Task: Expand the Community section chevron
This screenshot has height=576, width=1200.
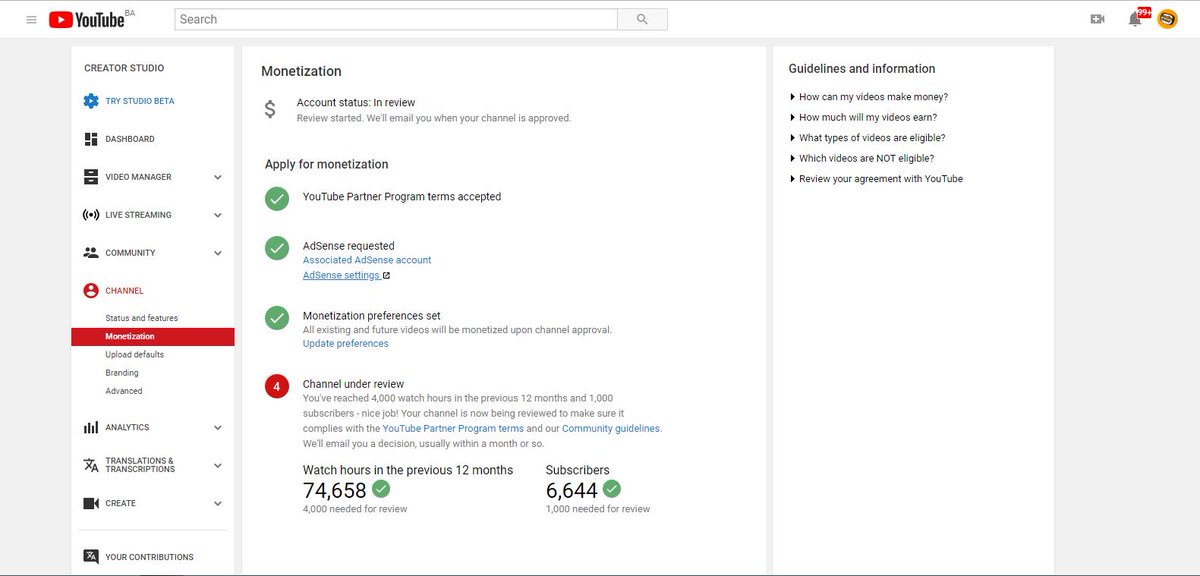Action: (x=218, y=253)
